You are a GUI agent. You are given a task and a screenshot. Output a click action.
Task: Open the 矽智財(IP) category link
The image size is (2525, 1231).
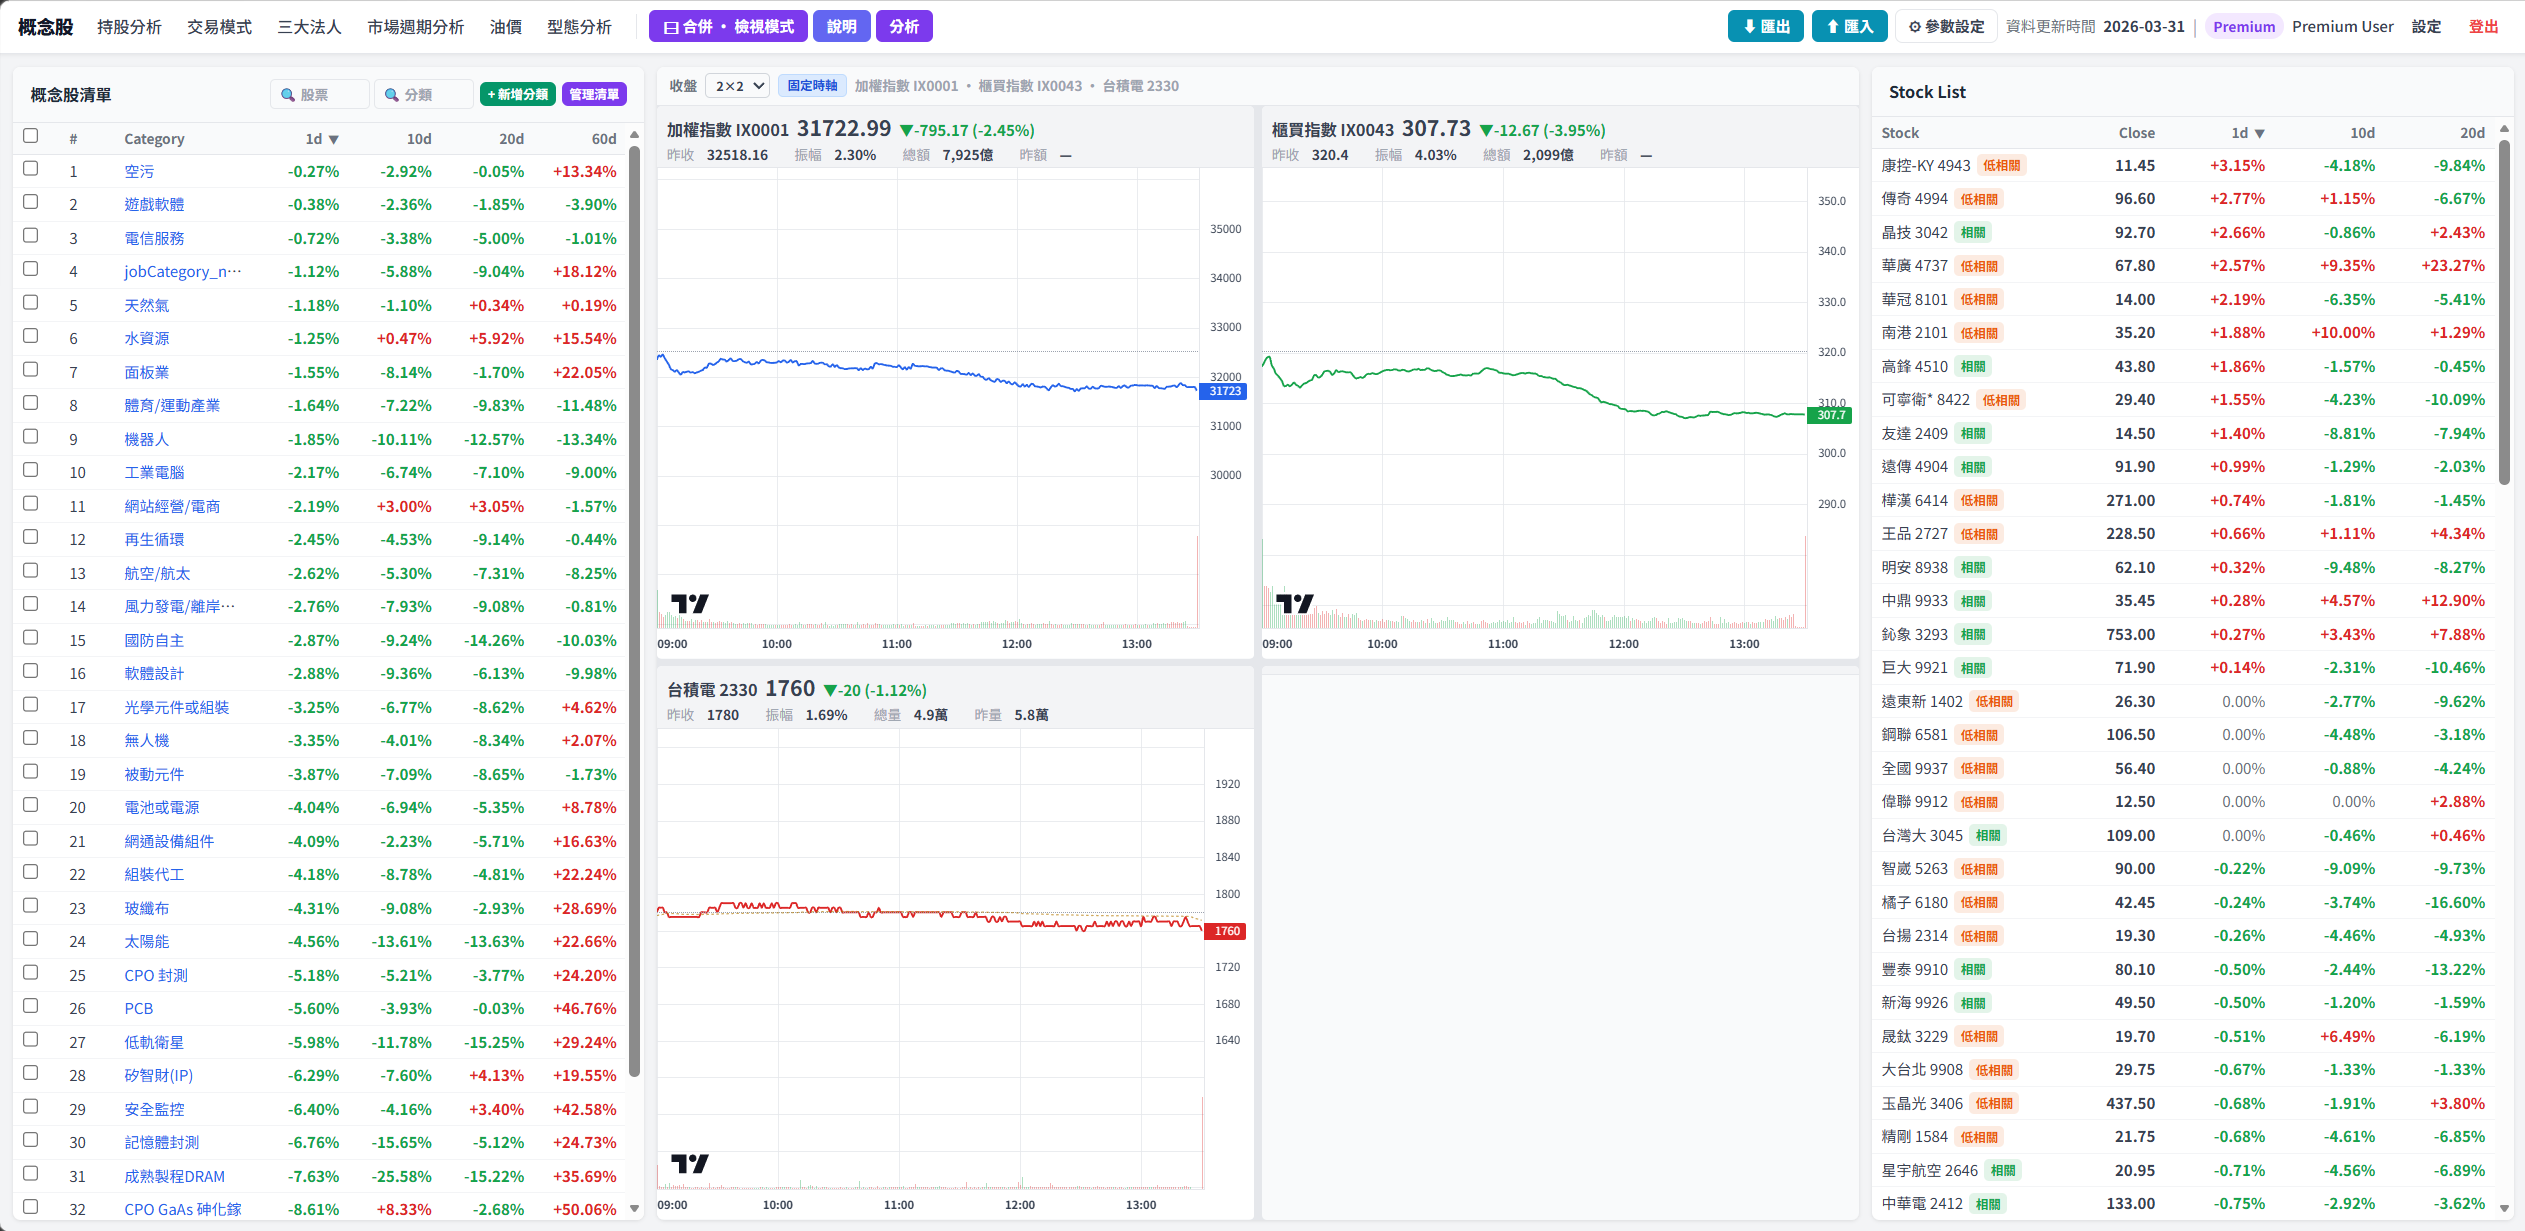point(158,1075)
